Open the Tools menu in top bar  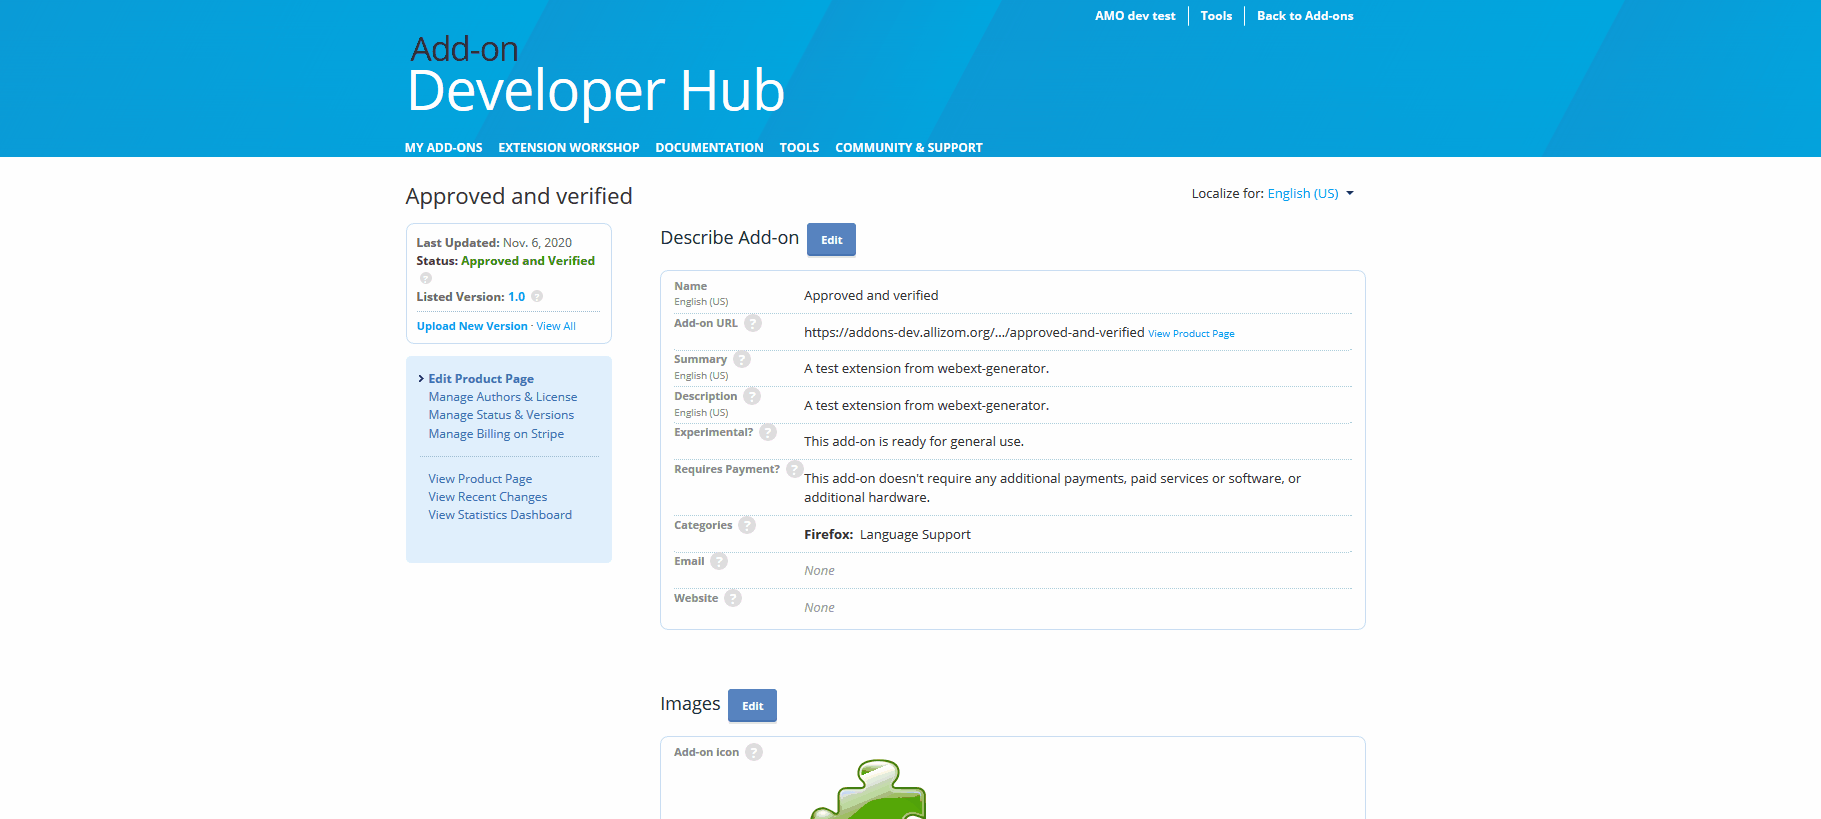[1216, 16]
